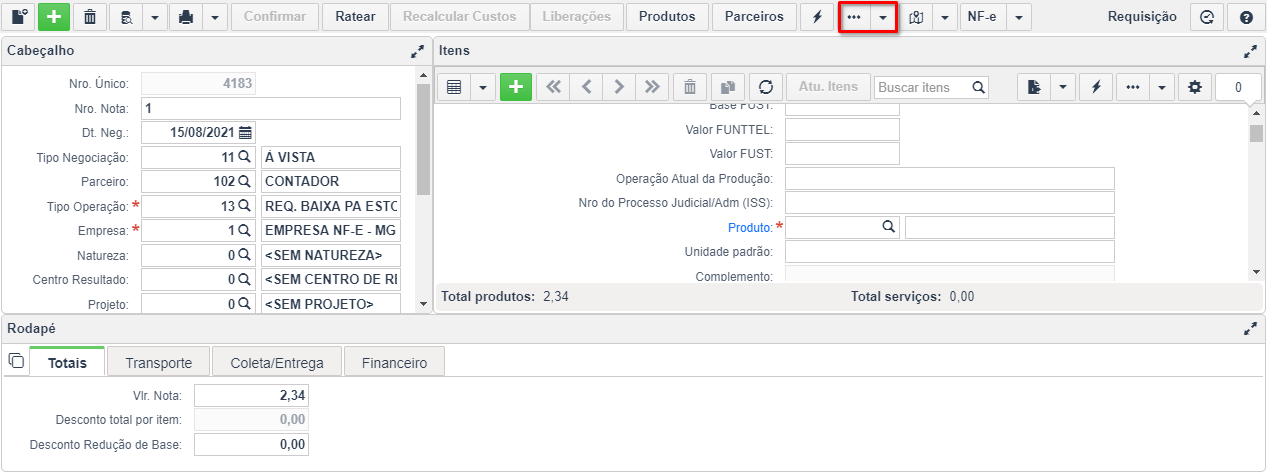Click the map icon in top toolbar
The width and height of the screenshot is (1267, 474).
(x=915, y=17)
